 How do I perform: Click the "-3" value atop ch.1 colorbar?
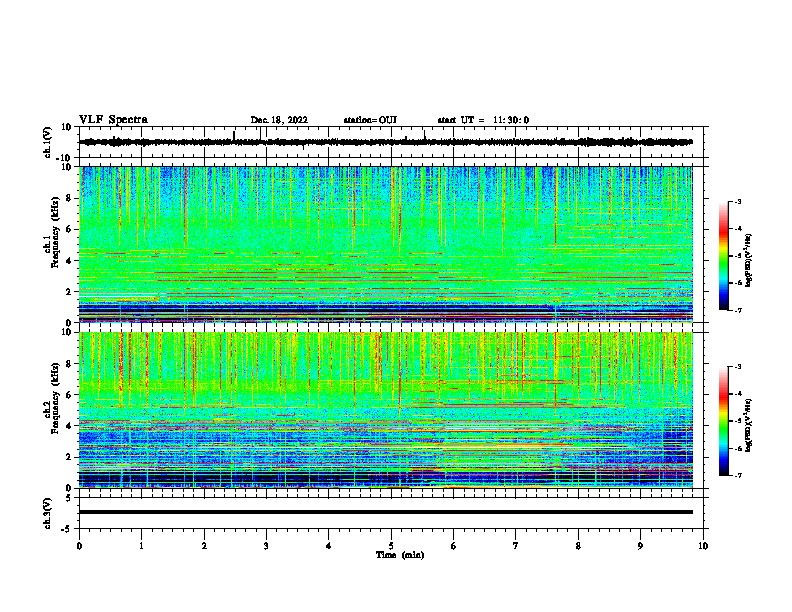(737, 201)
